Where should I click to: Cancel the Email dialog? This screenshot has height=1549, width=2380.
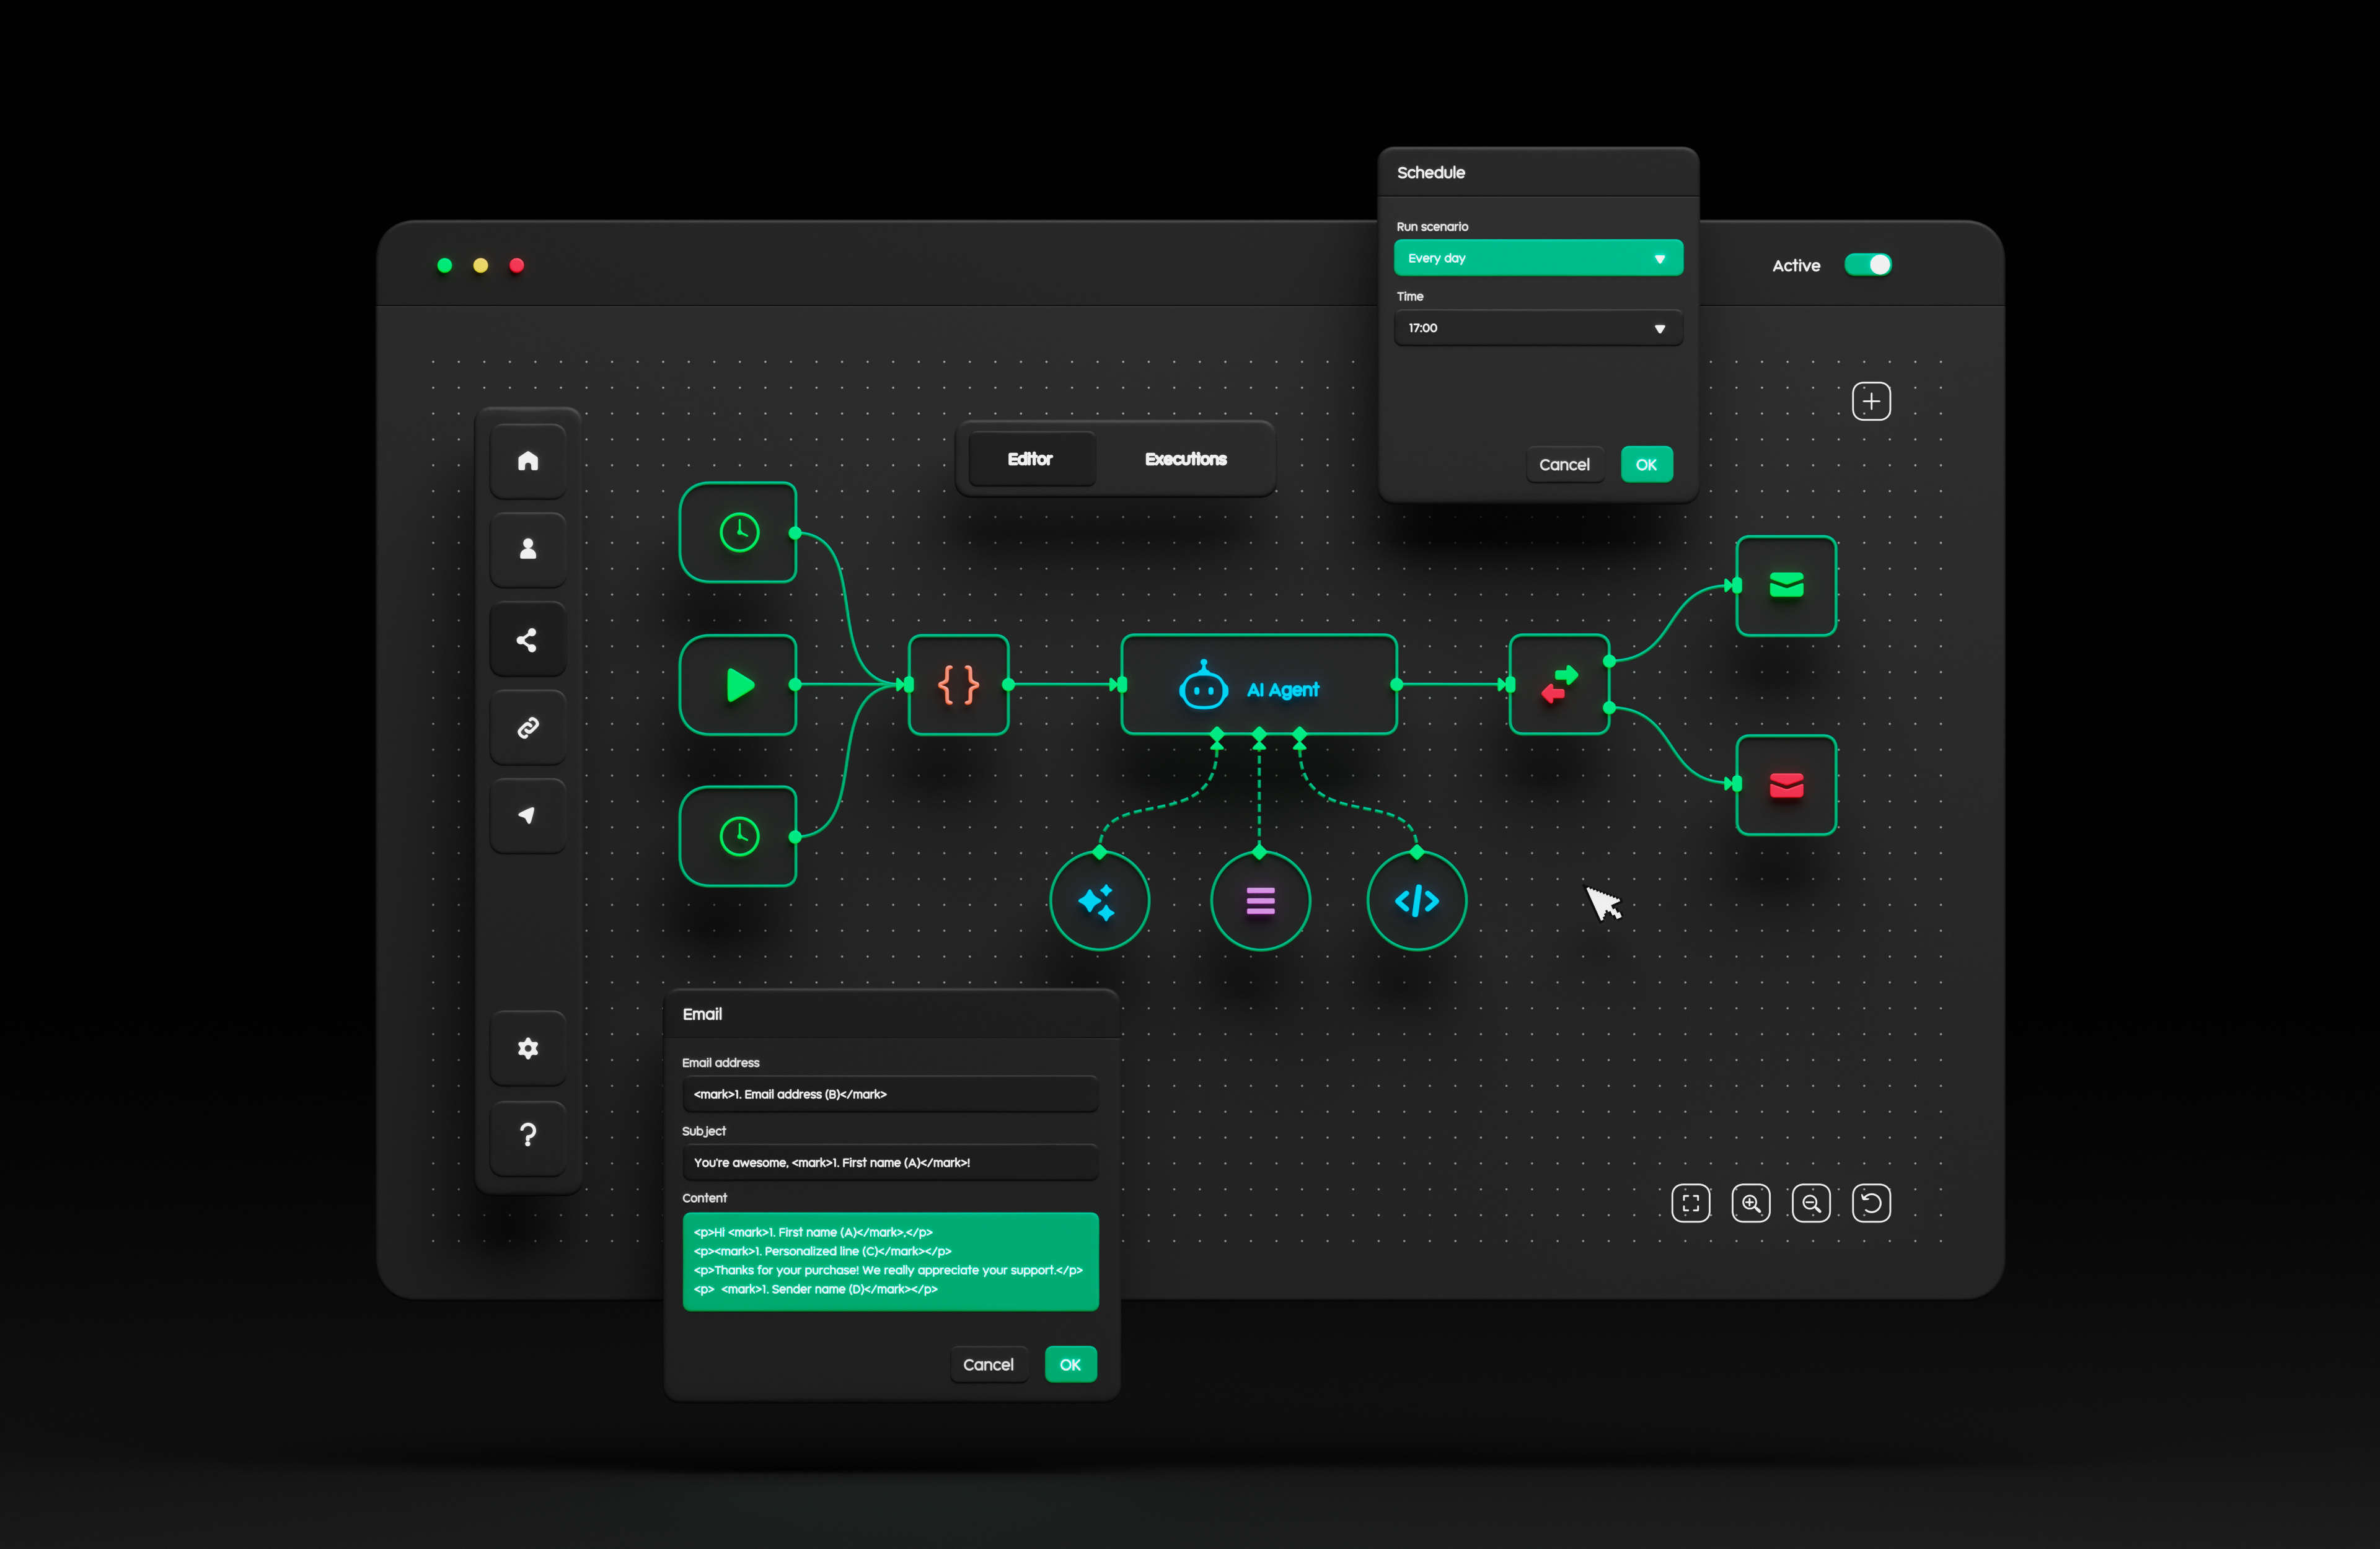pos(989,1364)
